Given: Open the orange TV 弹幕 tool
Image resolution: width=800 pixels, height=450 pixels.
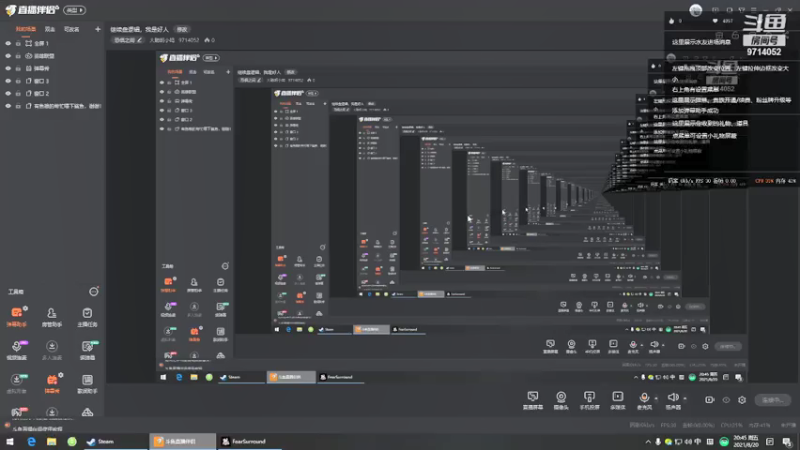Looking at the screenshot, I should (x=52, y=383).
